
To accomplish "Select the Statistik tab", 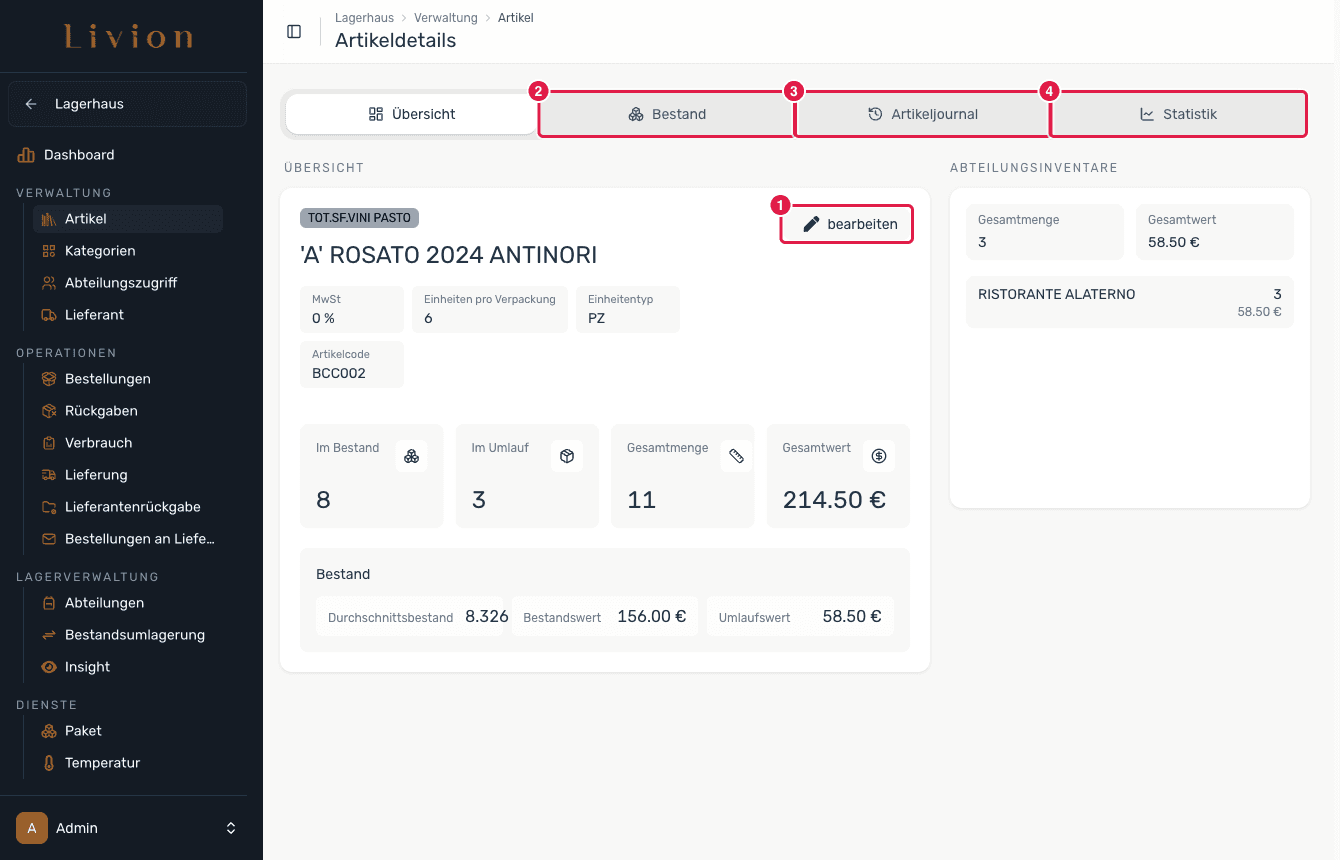I will (1179, 114).
